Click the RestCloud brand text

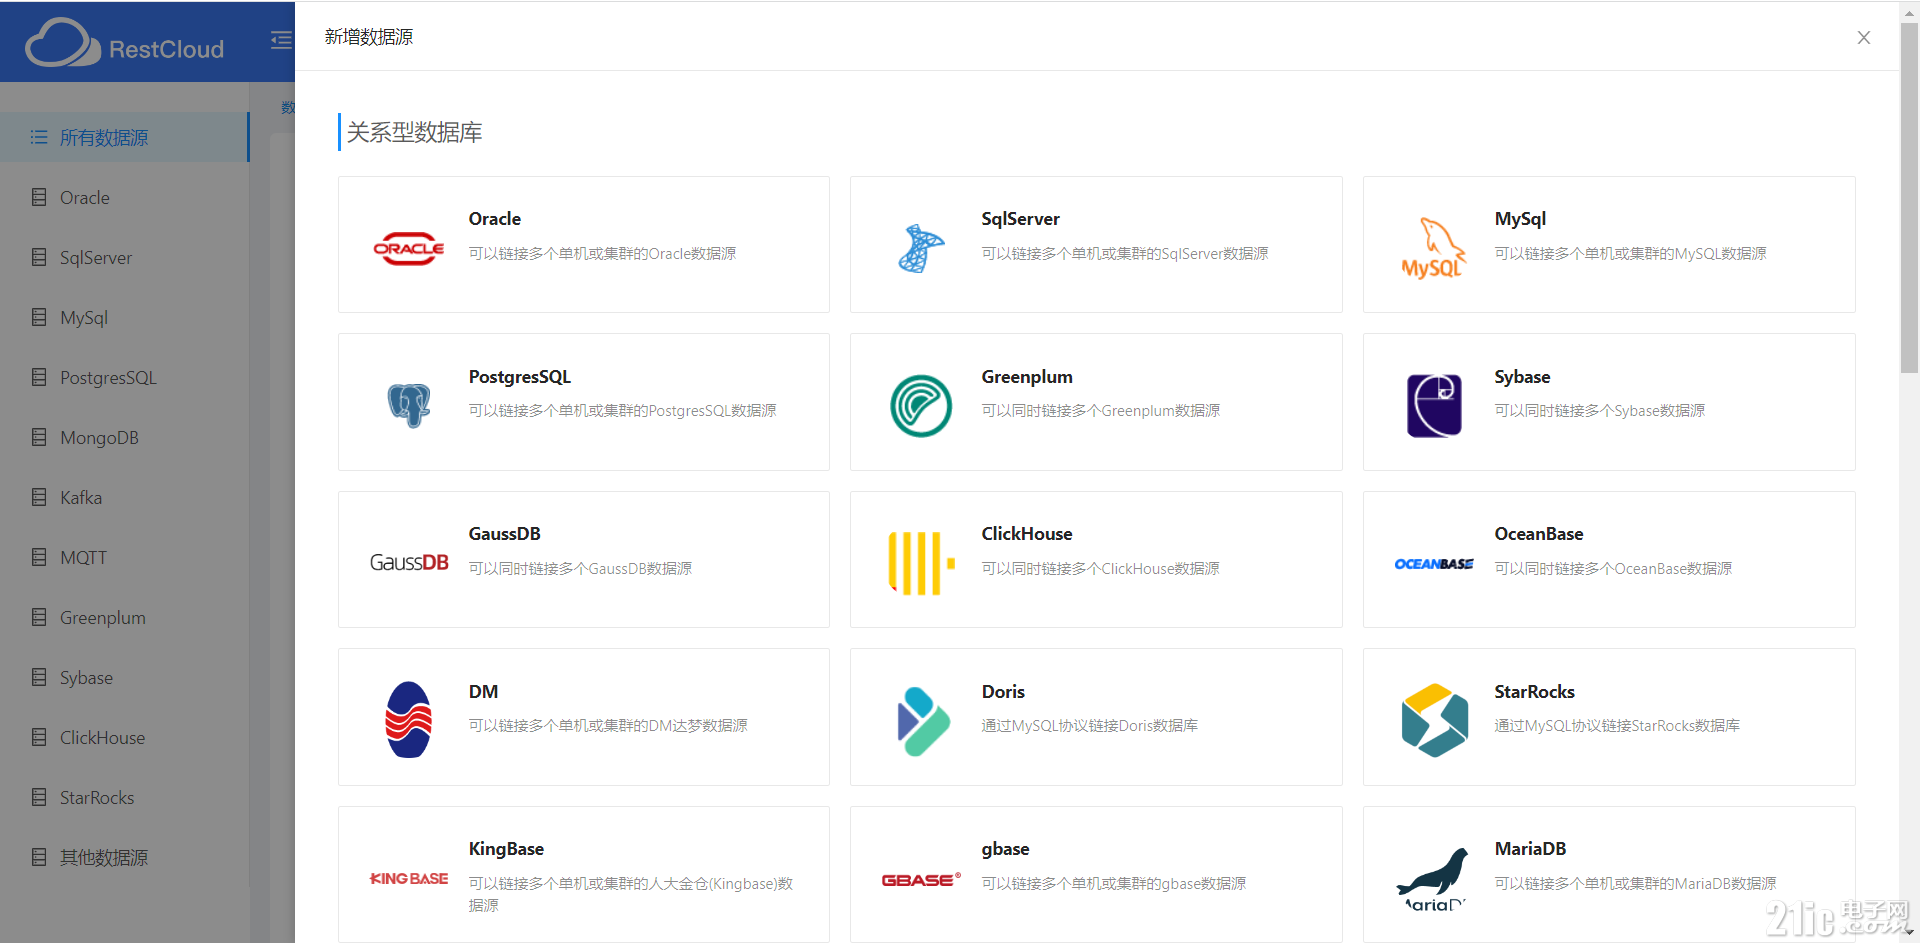[x=166, y=49]
